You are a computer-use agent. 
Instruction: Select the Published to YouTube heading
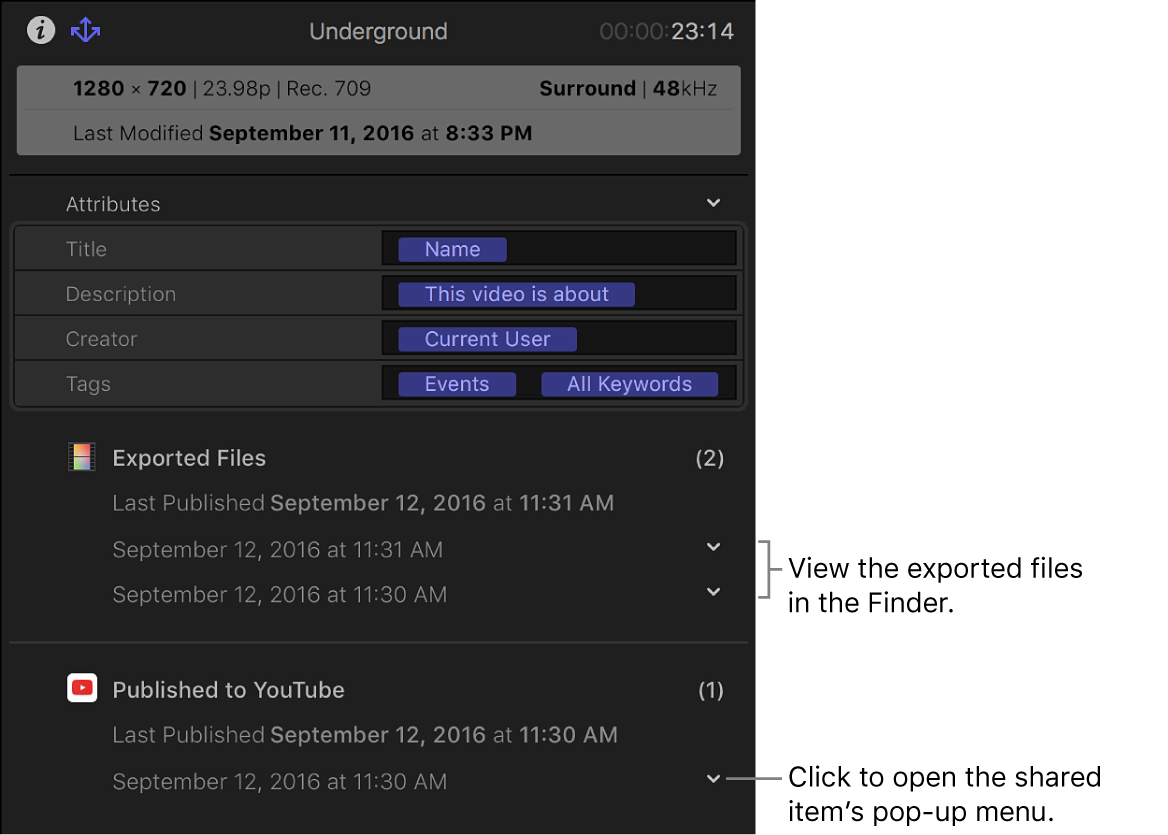[228, 690]
